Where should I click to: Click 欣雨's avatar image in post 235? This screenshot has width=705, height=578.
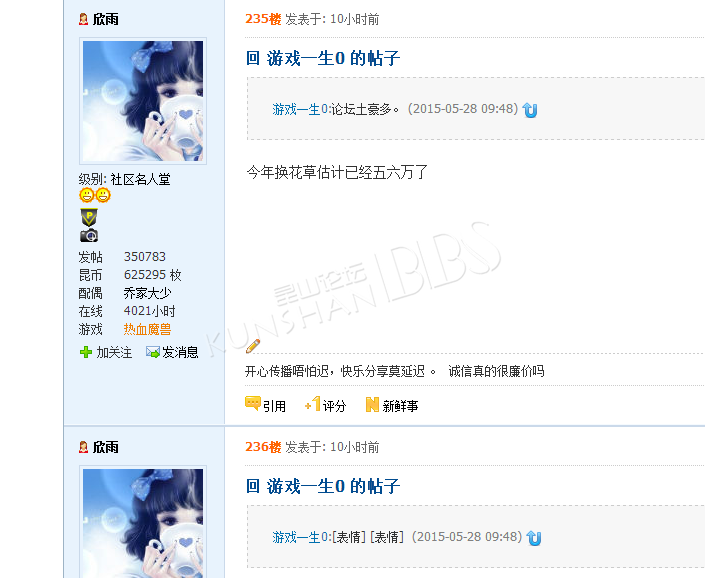(x=143, y=101)
